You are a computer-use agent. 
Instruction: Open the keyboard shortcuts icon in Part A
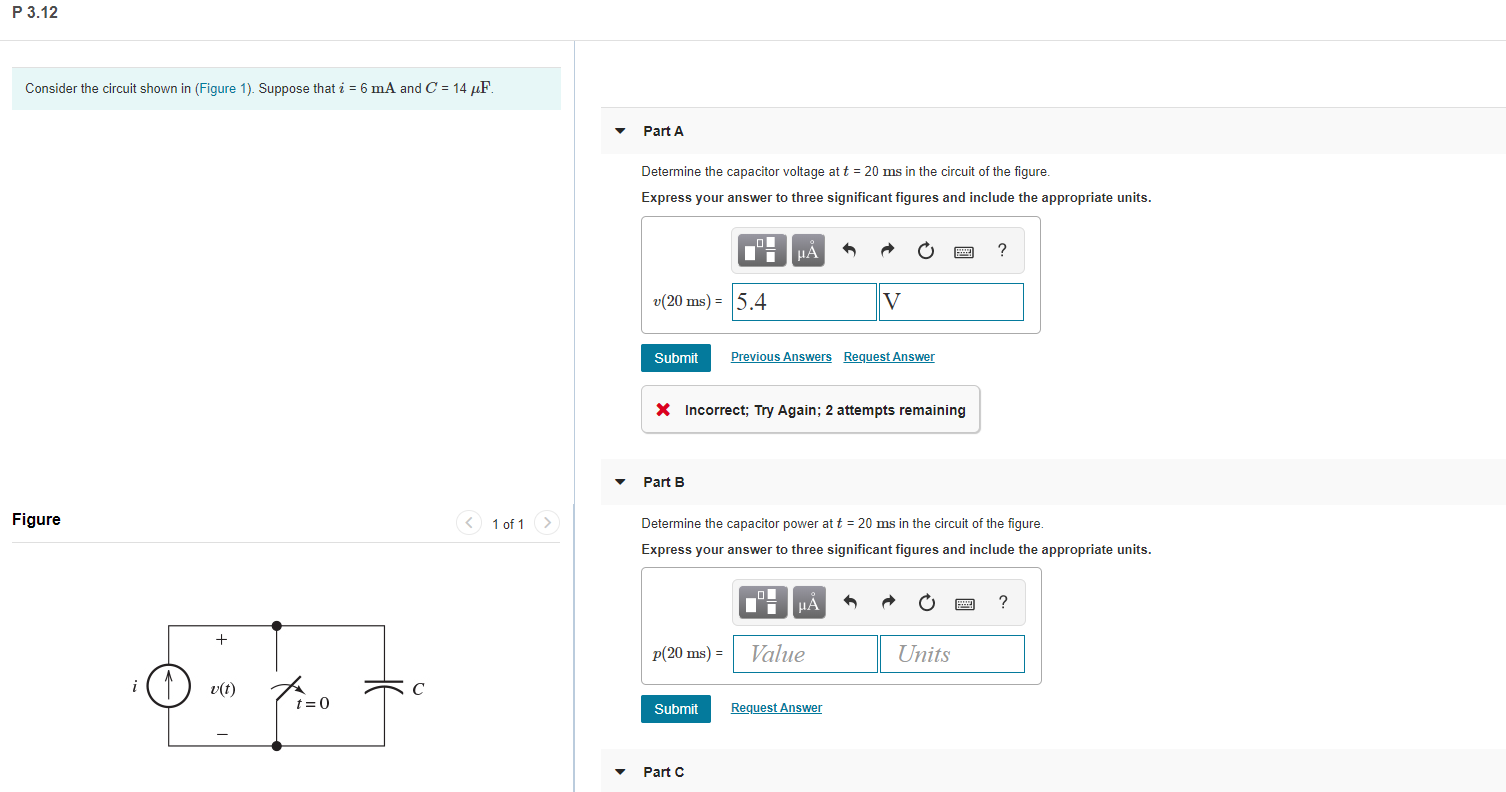click(x=963, y=250)
